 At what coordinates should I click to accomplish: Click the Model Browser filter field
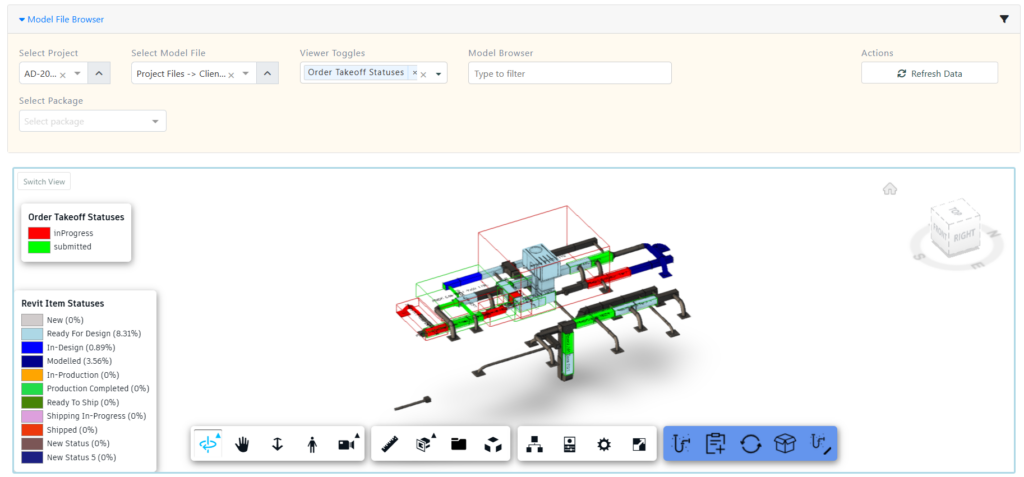point(569,73)
